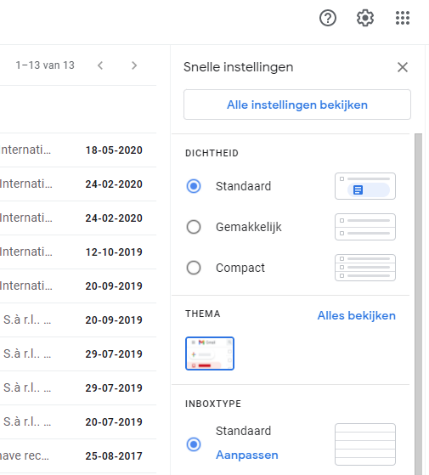Open Alles bekijken theme link
429x475 pixels.
(356, 315)
